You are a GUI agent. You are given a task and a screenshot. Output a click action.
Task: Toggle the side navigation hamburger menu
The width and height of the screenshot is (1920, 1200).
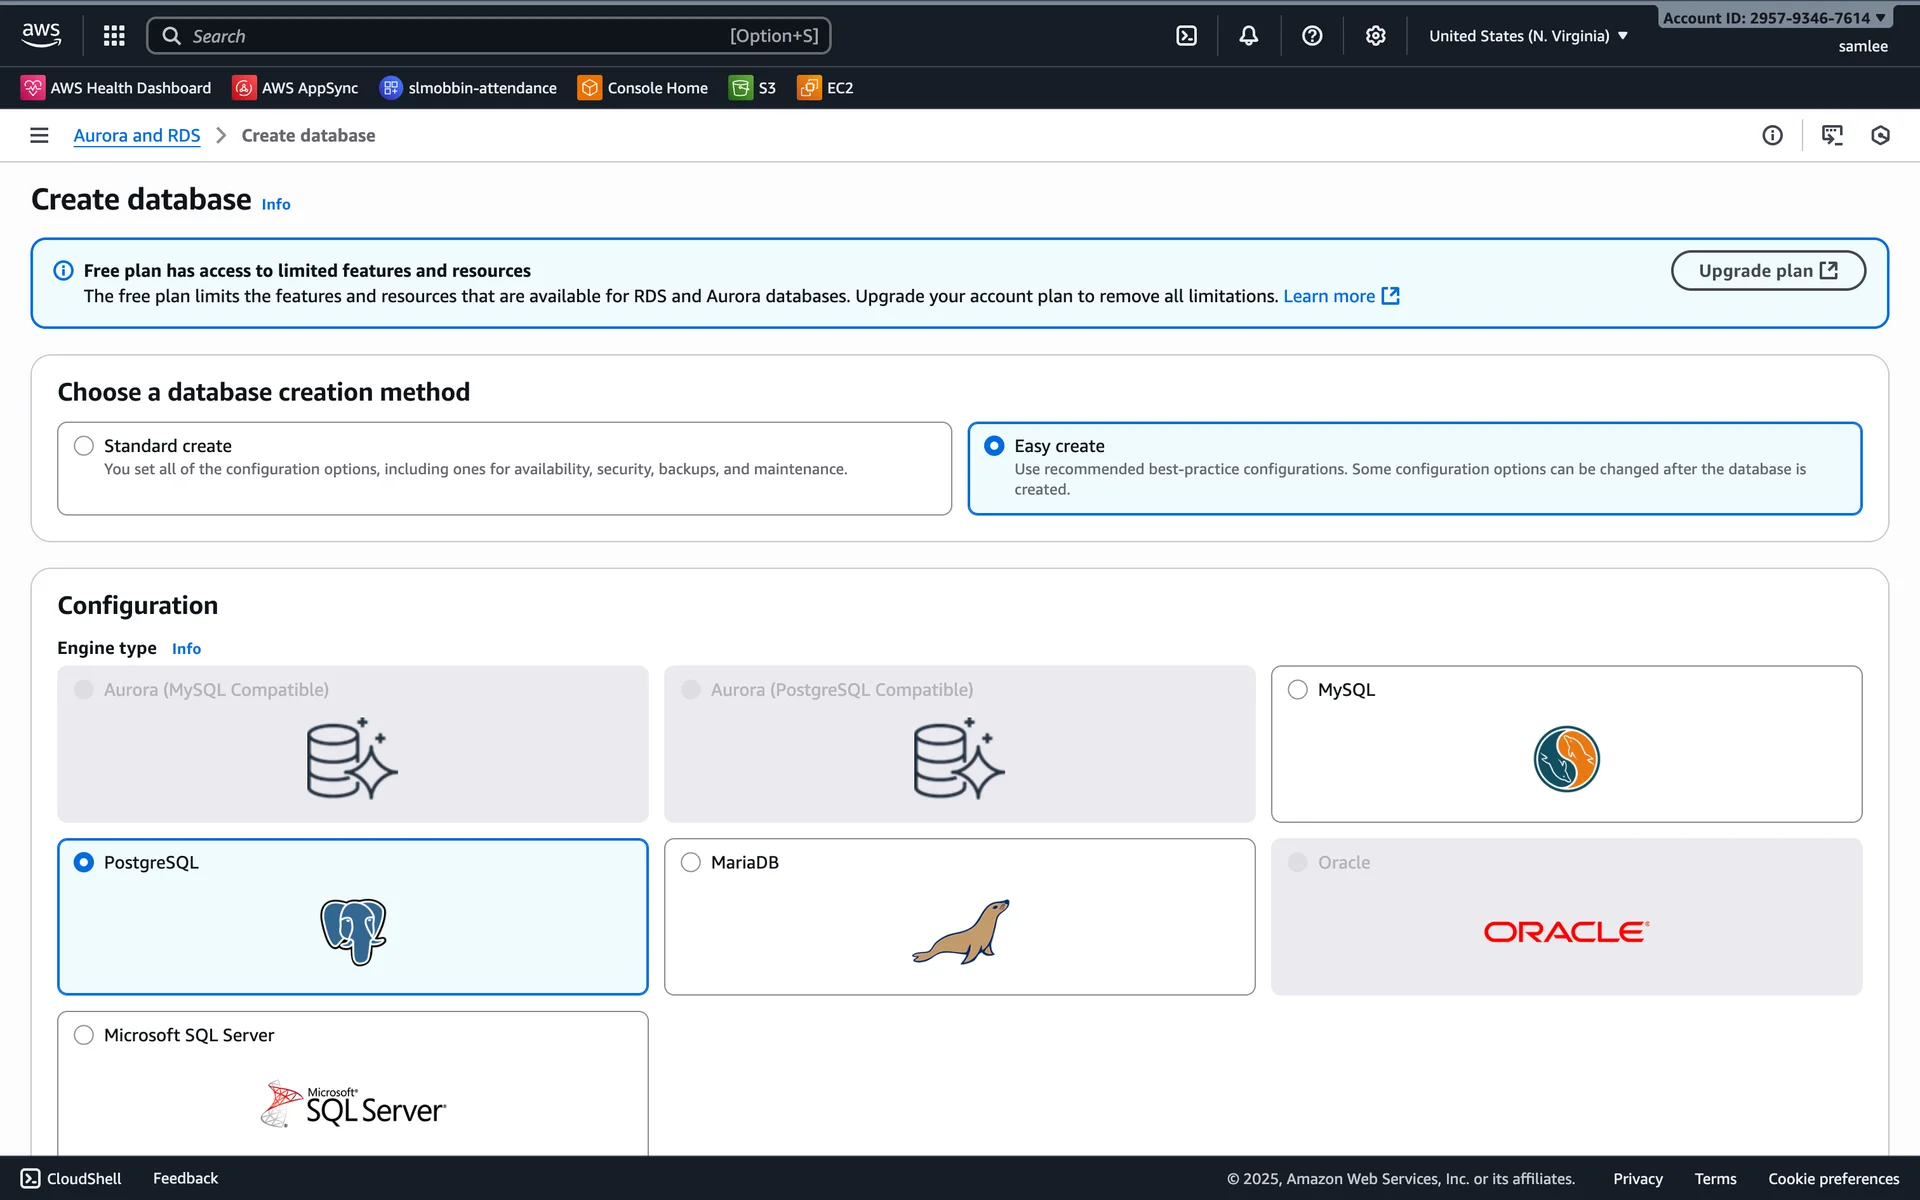click(x=39, y=135)
